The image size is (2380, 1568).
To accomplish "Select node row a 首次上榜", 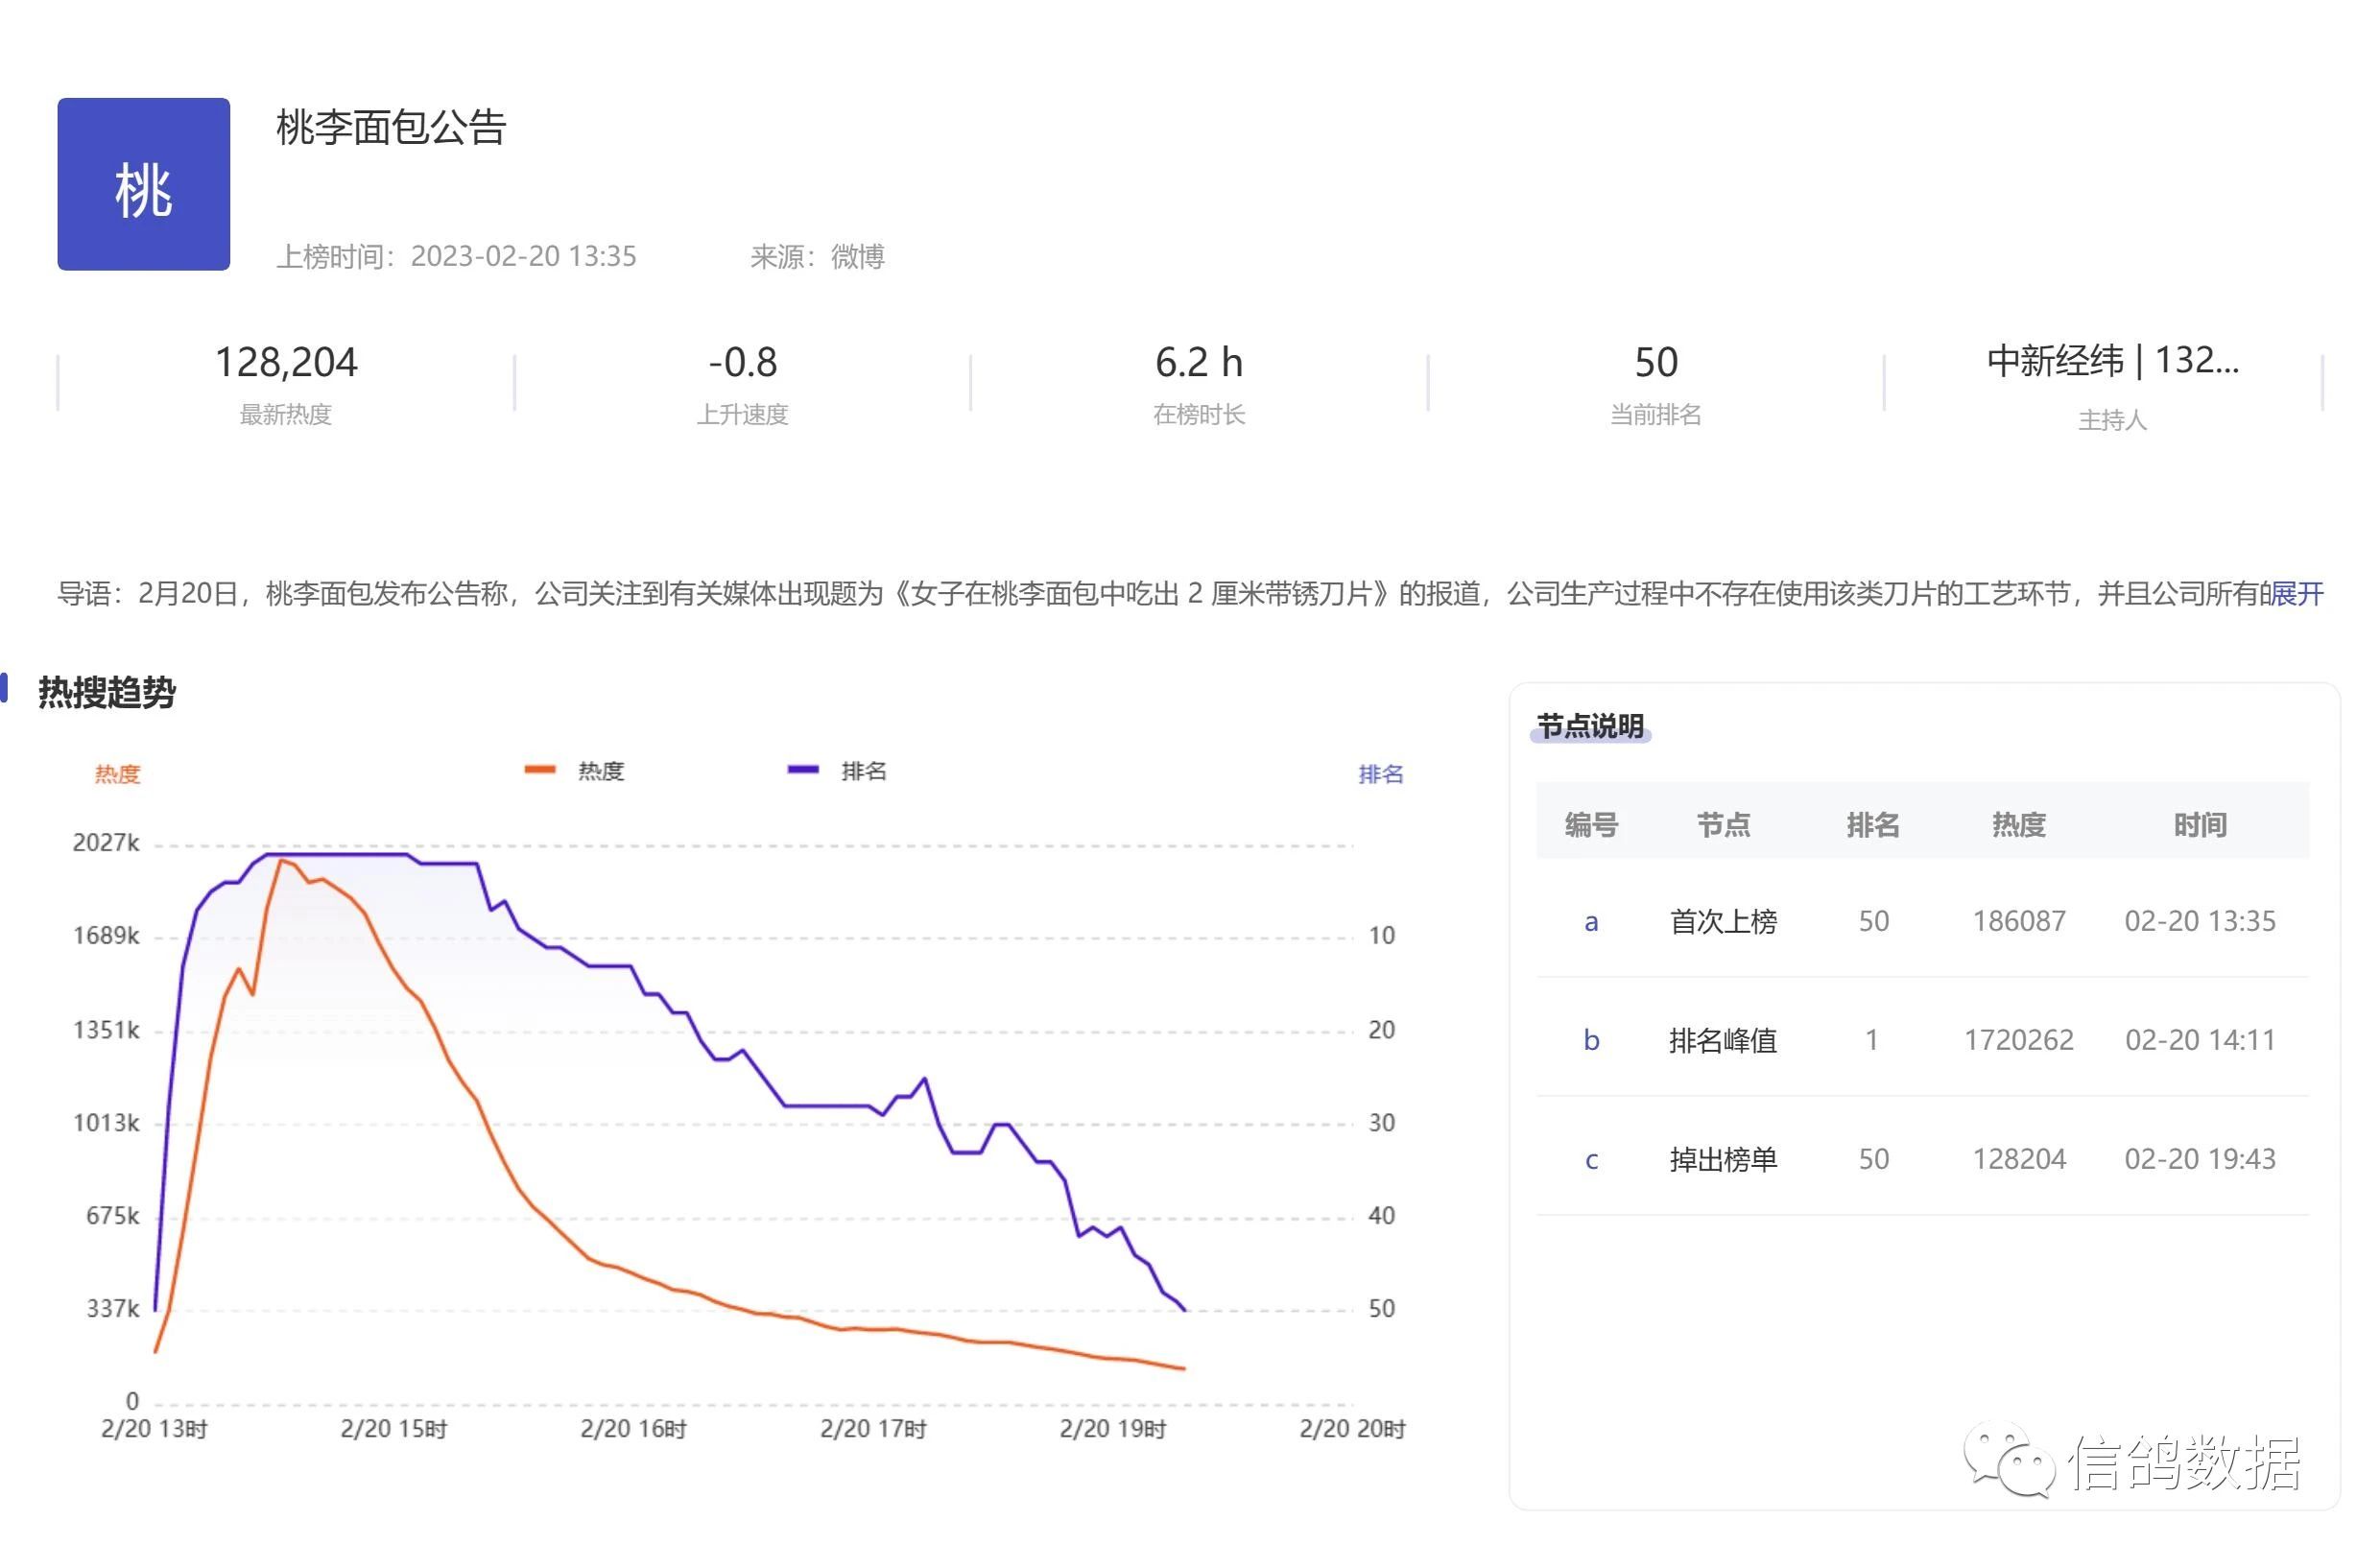I will pos(1722,921).
